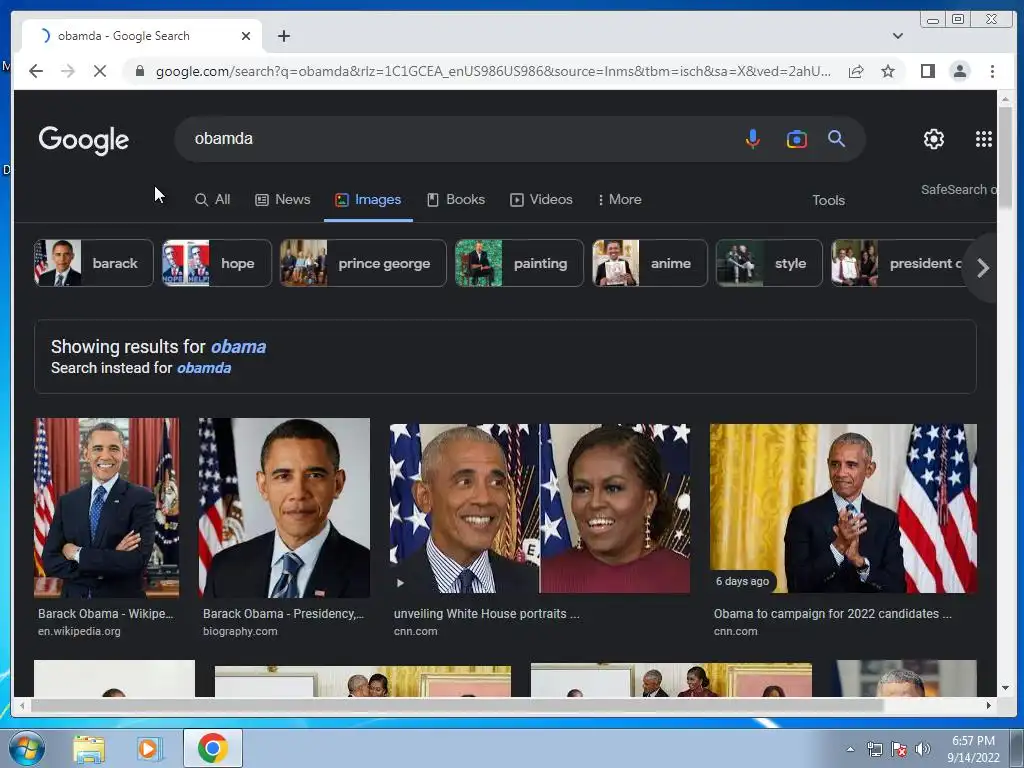
Task: Open the volume speaker tray icon
Action: [922, 749]
